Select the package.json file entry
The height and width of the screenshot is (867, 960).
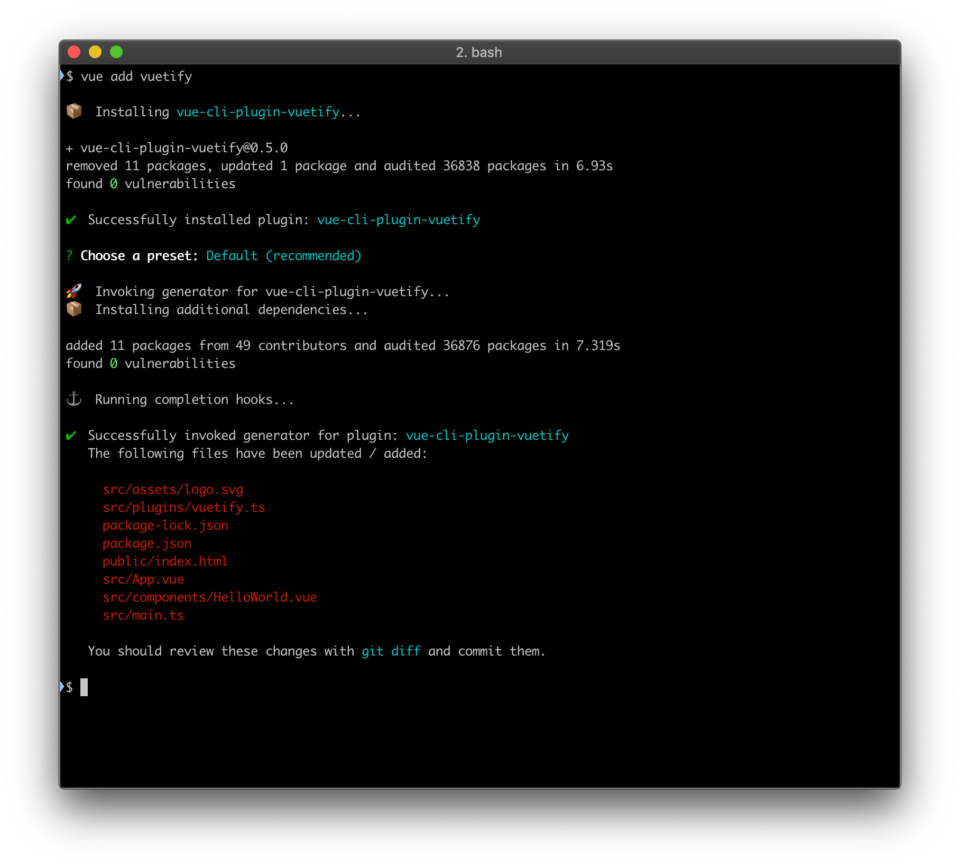147,543
